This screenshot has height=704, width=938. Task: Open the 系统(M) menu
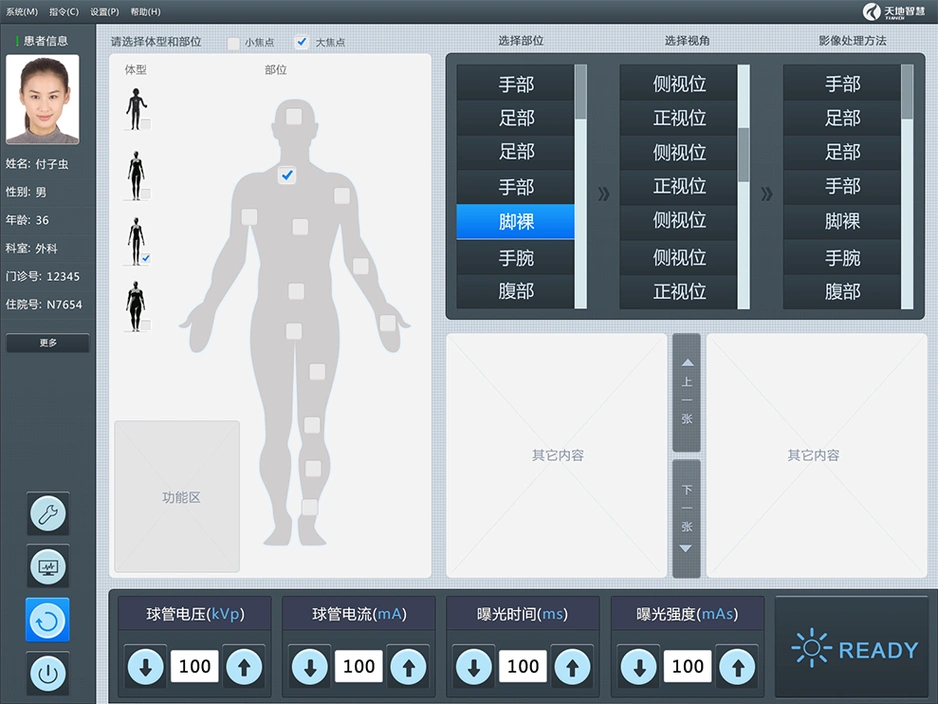tap(22, 11)
